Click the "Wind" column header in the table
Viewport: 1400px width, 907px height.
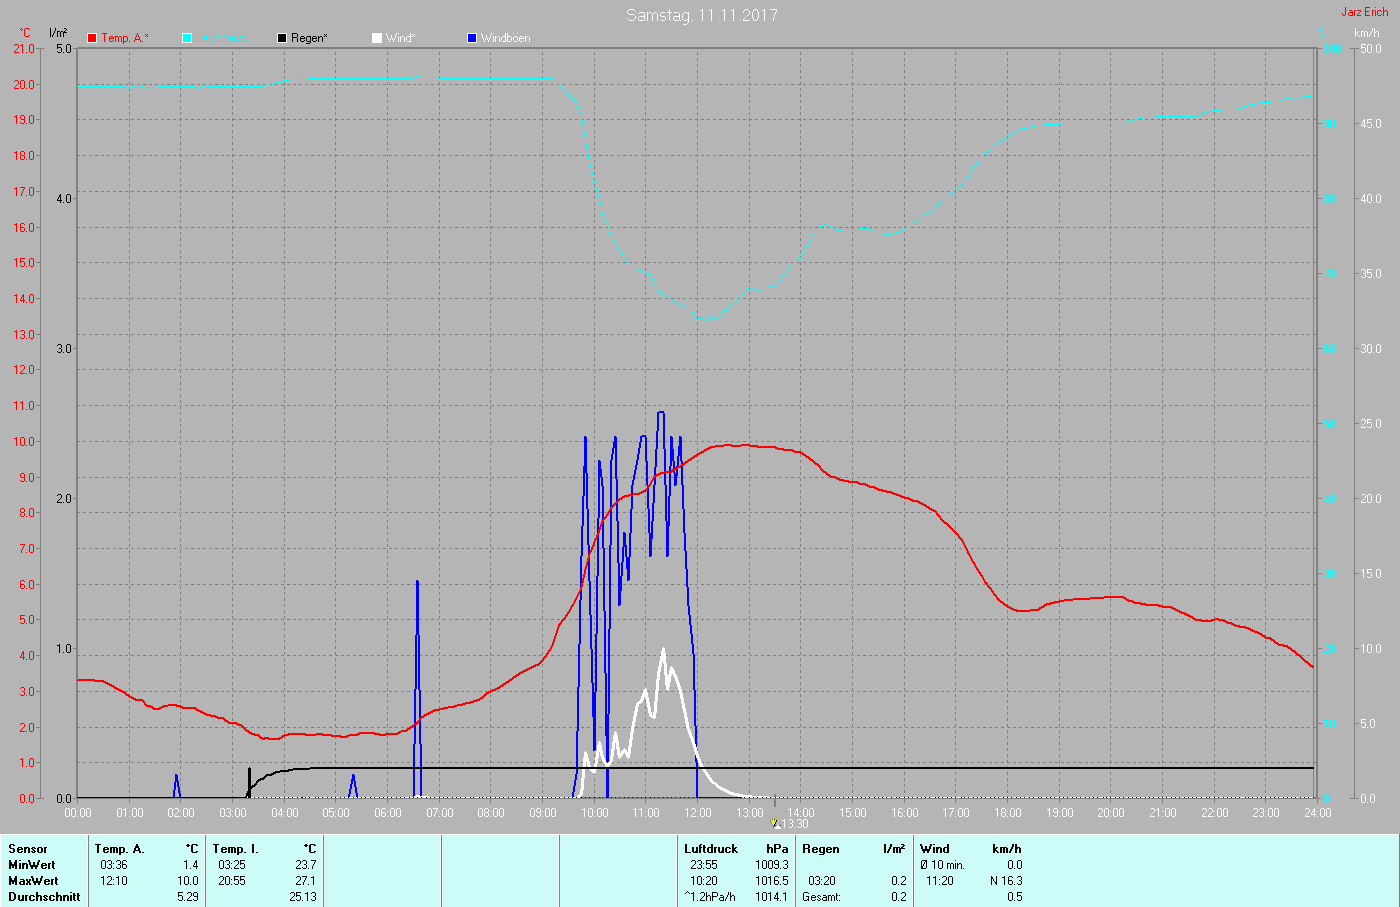pos(935,849)
